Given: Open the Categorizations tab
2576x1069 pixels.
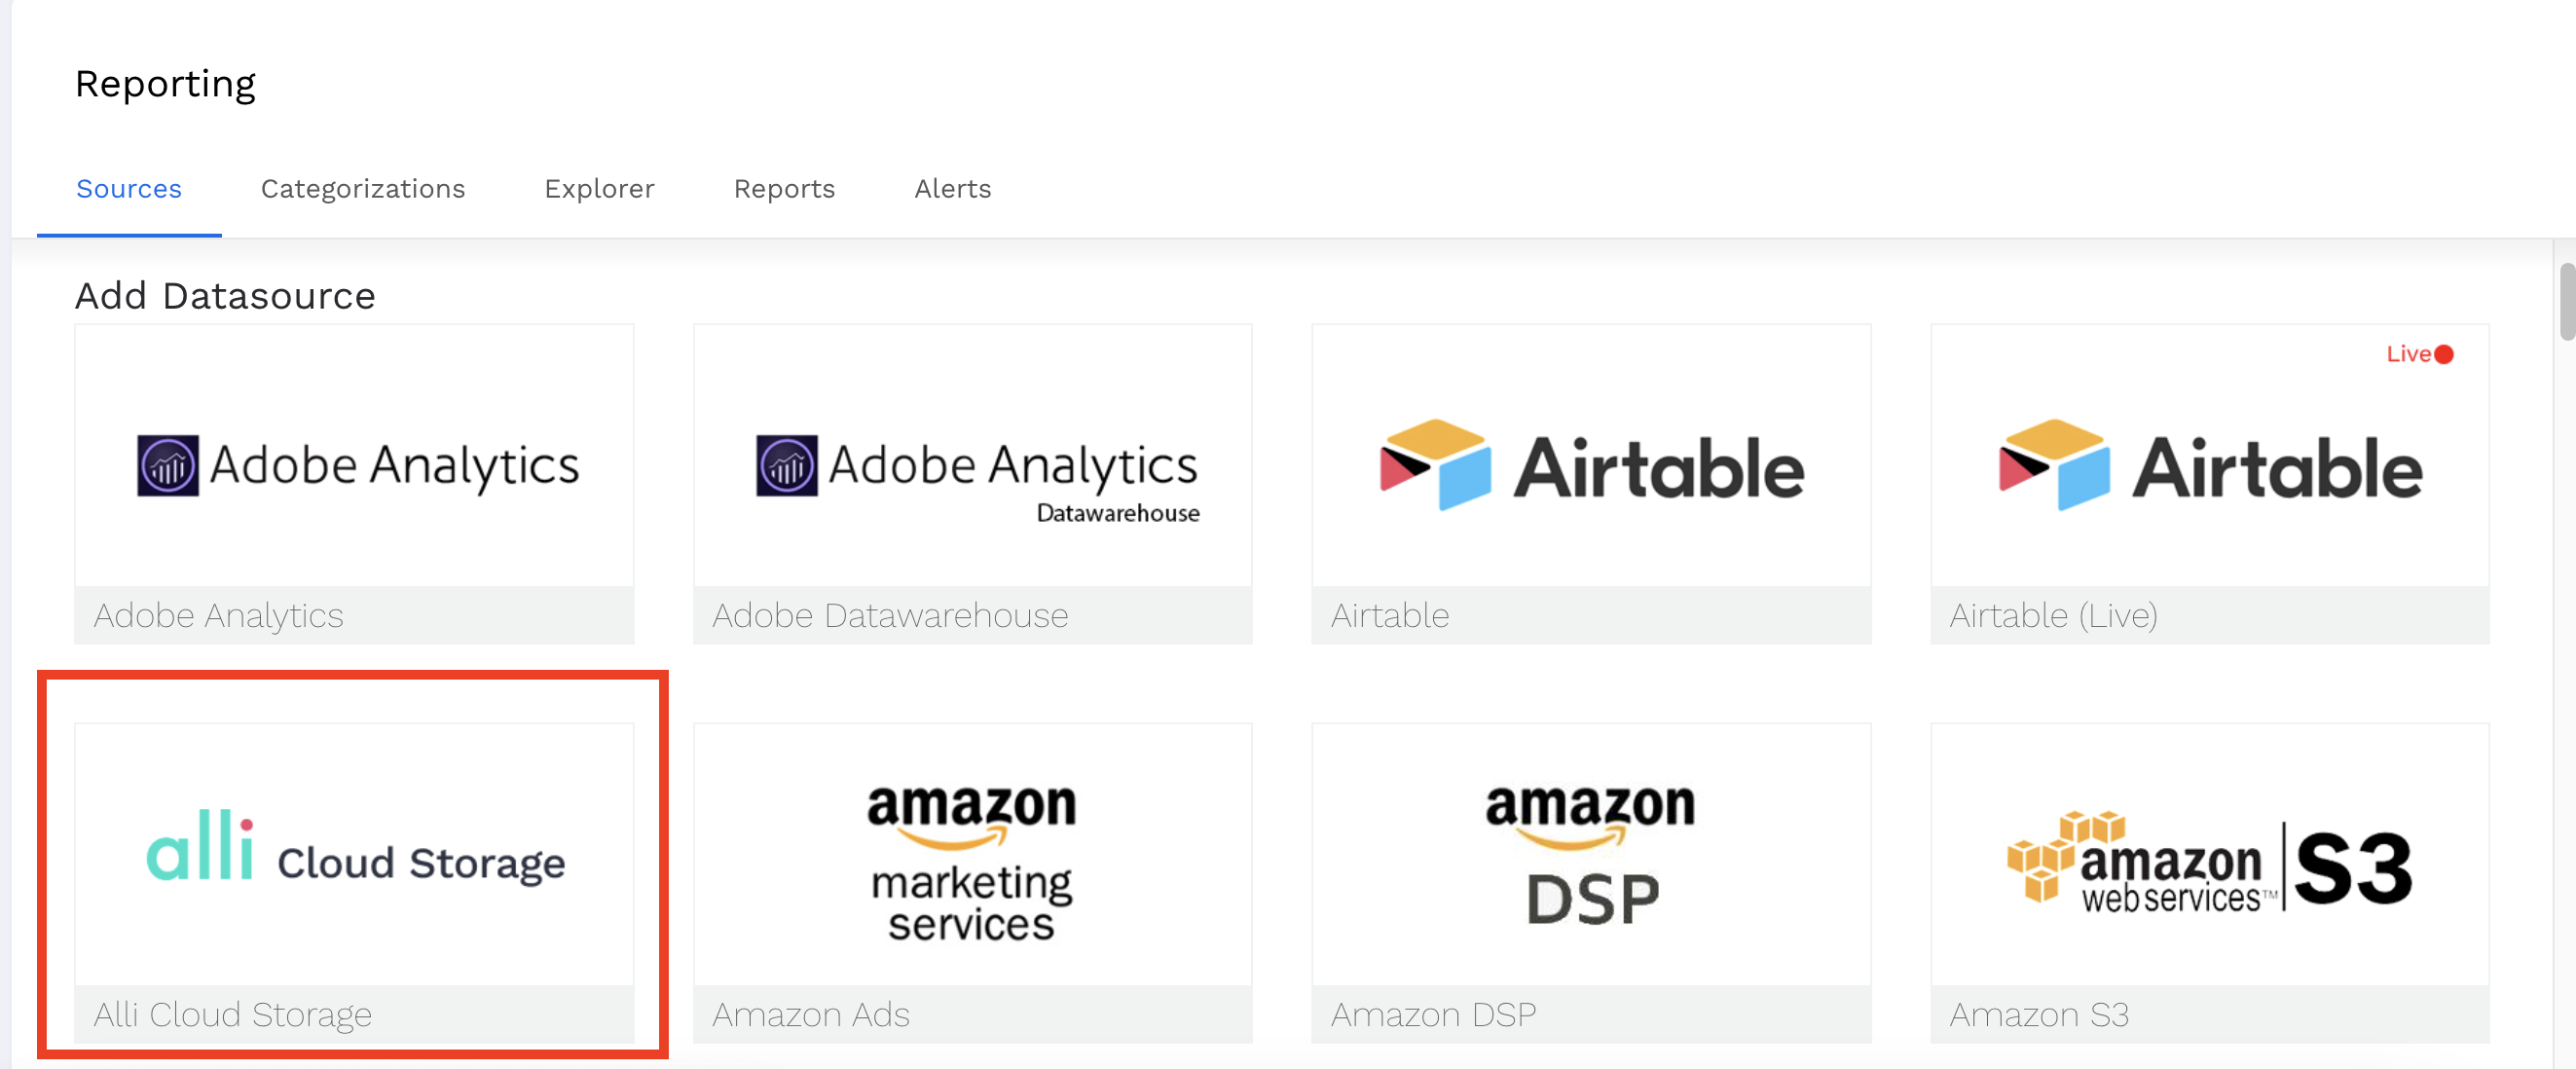Looking at the screenshot, I should point(363,189).
